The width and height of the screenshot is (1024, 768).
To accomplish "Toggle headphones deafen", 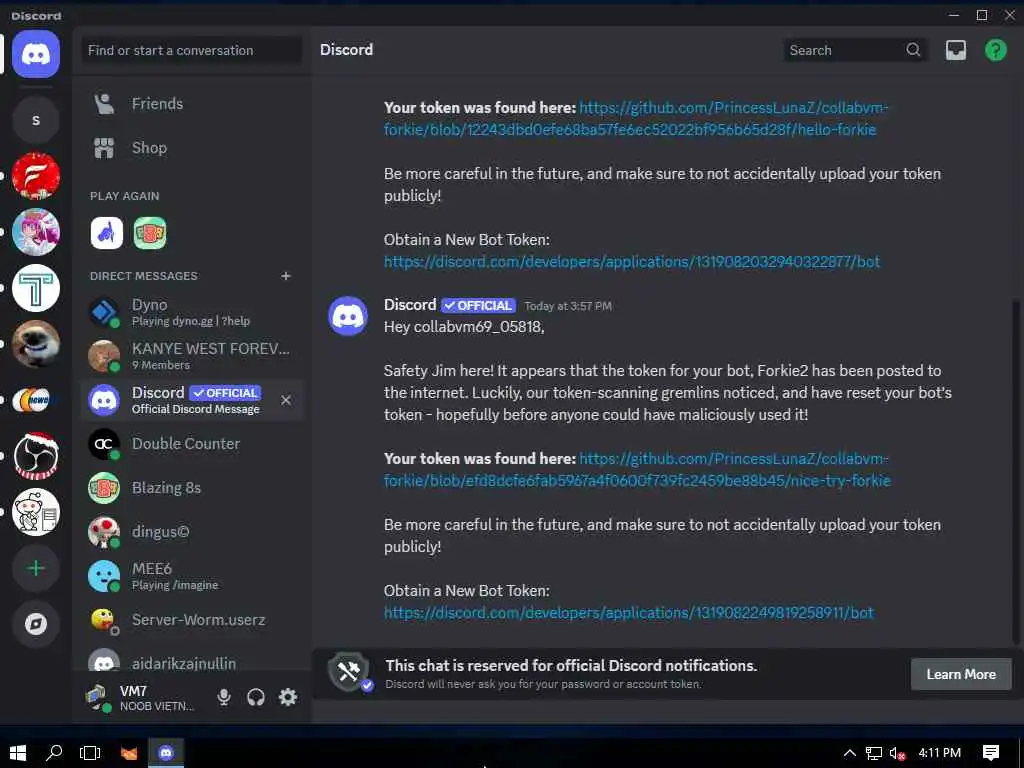I will click(256, 697).
